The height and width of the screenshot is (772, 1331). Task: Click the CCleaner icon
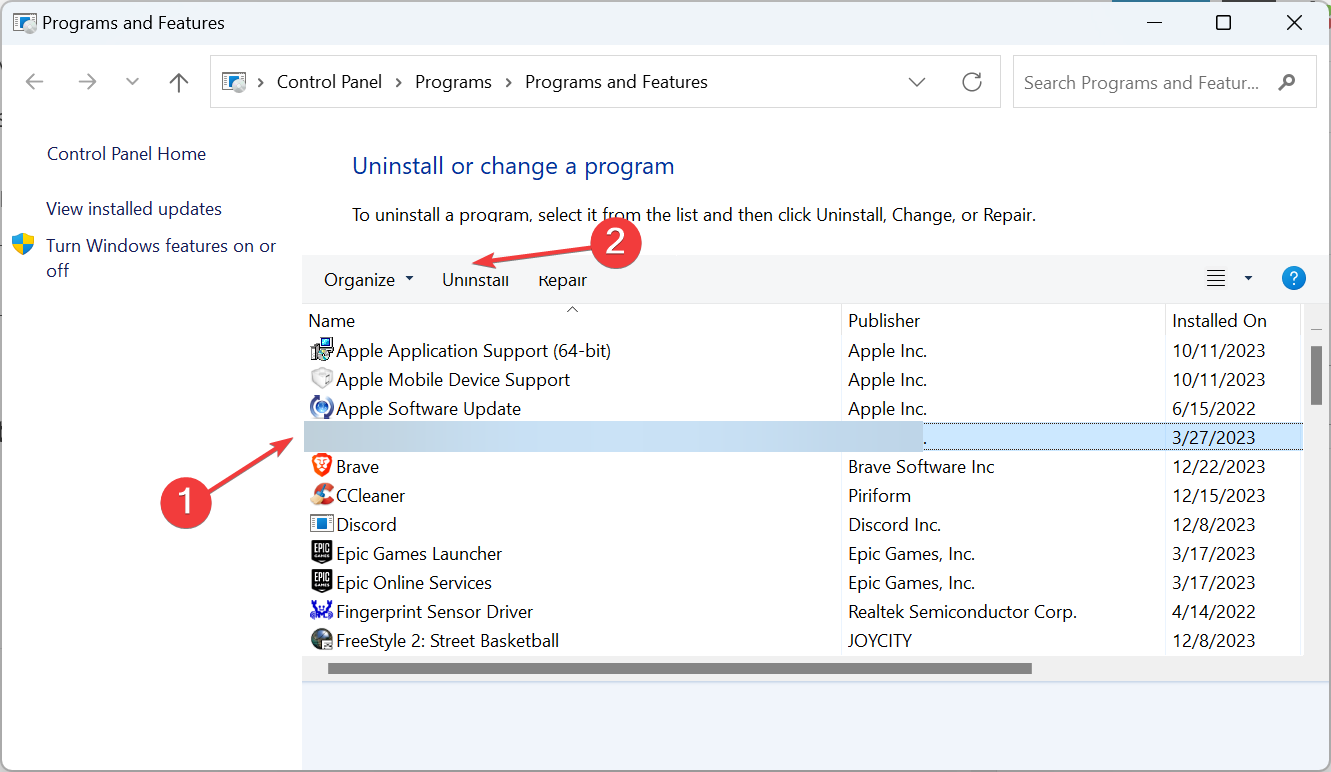pyautogui.click(x=321, y=495)
